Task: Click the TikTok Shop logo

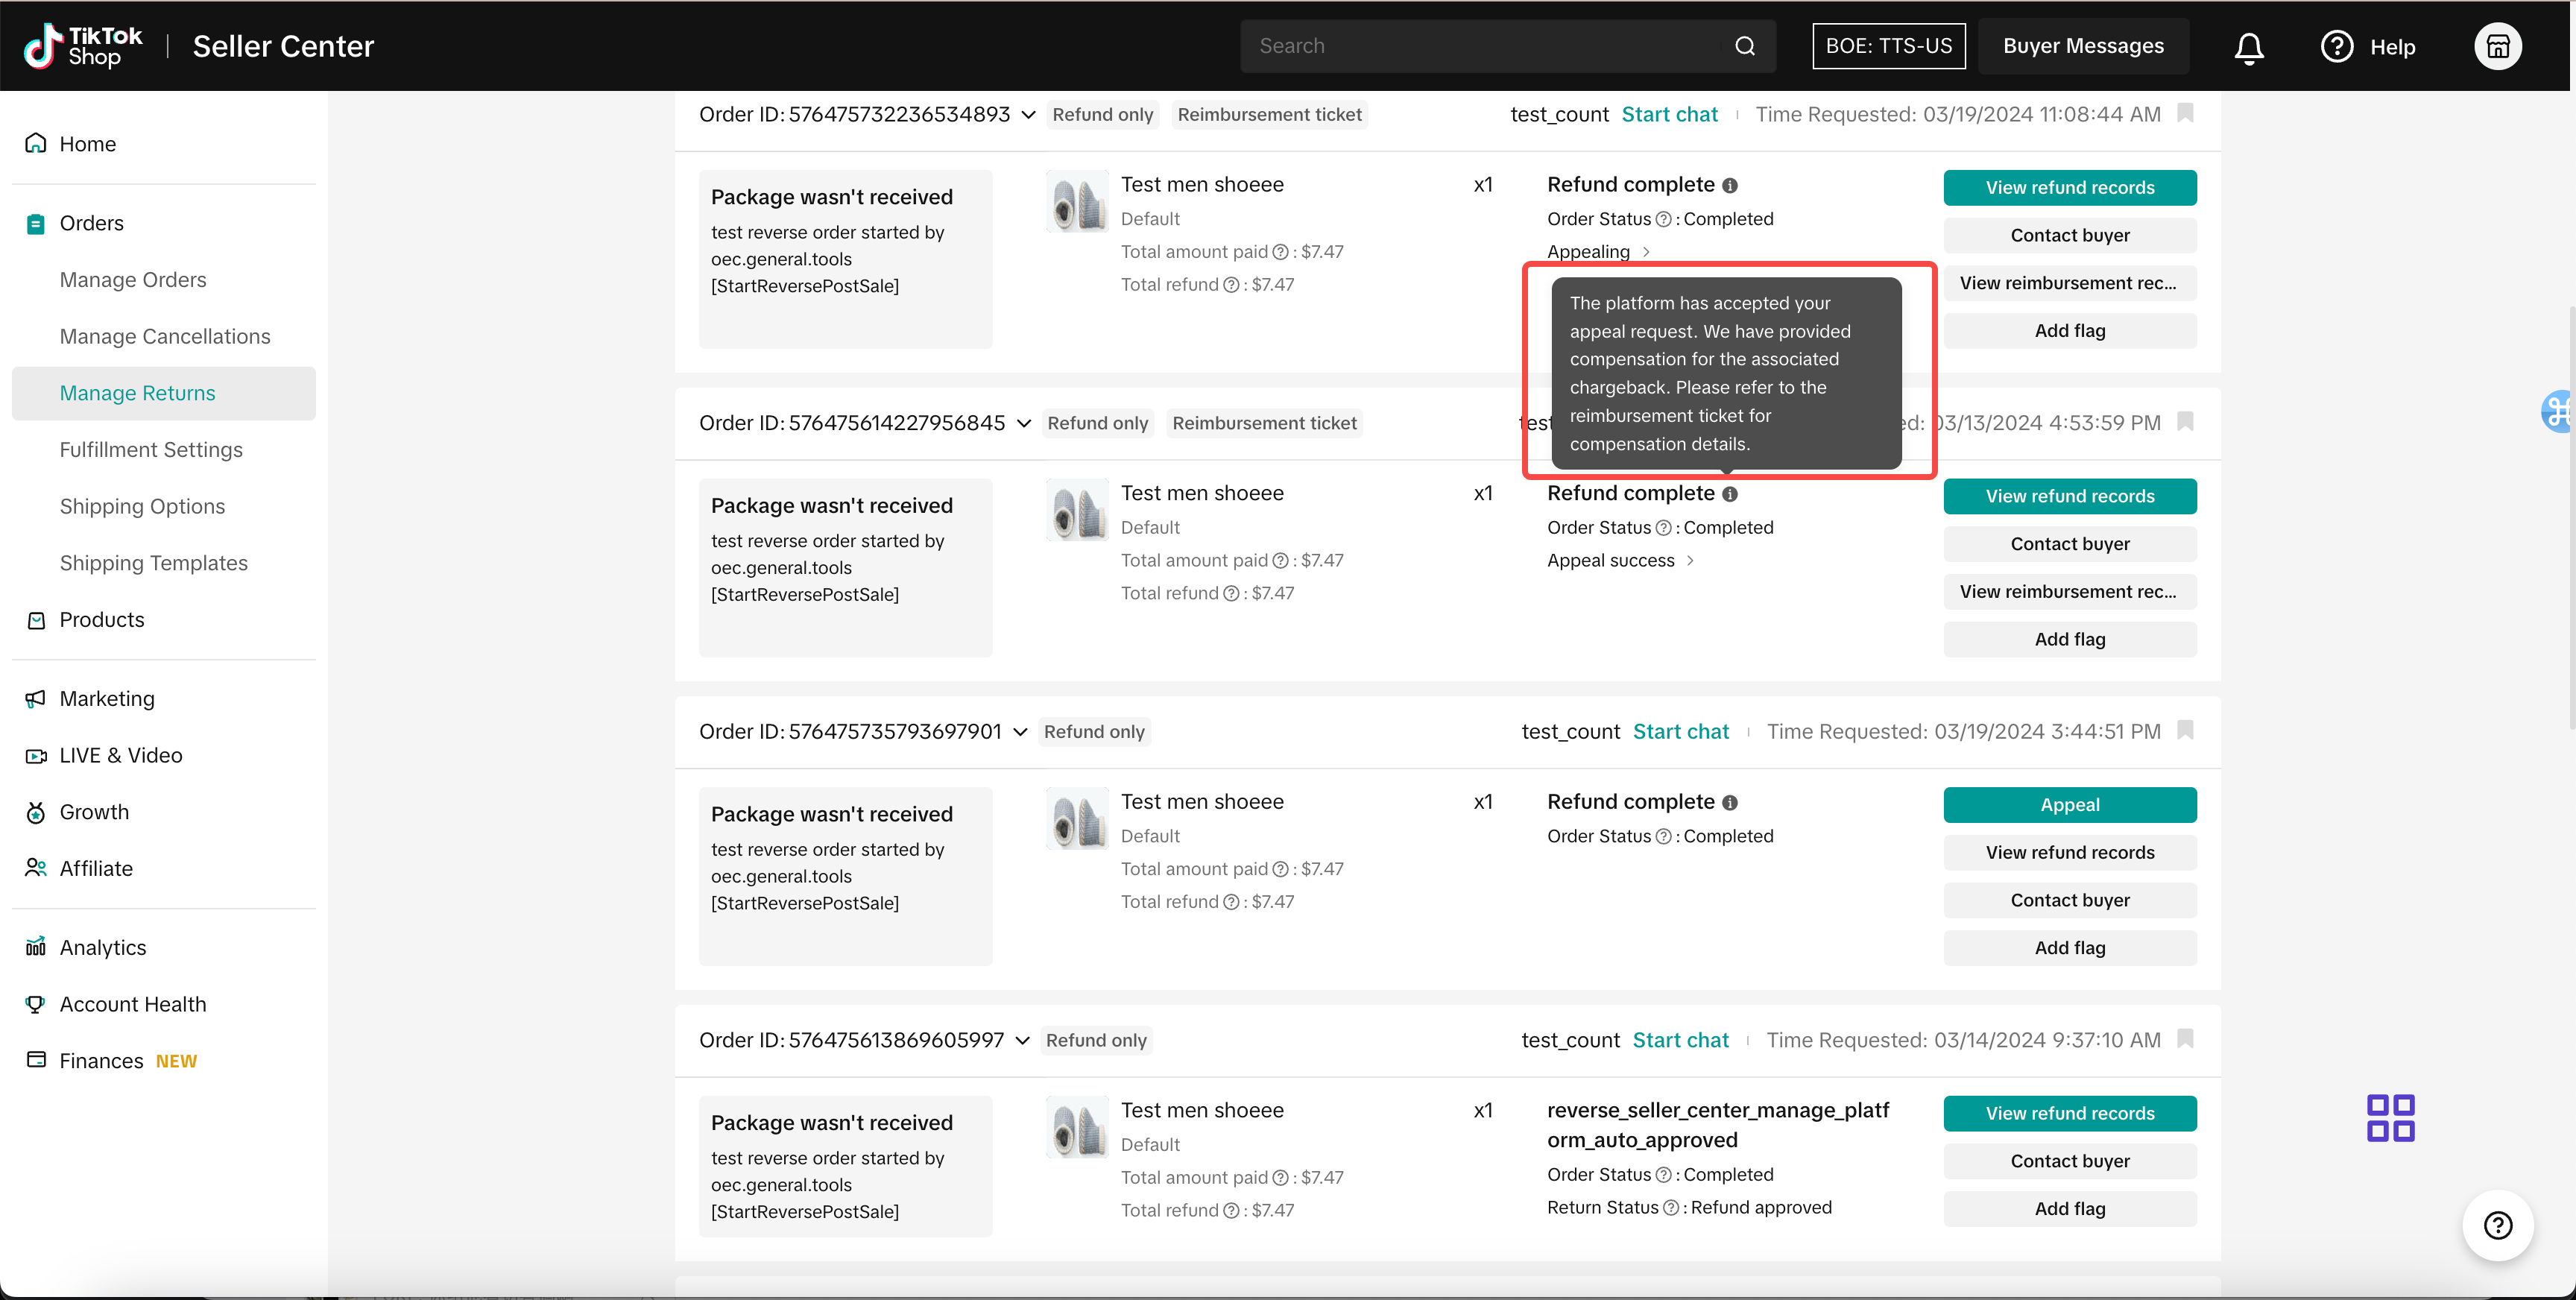Action: (84, 46)
